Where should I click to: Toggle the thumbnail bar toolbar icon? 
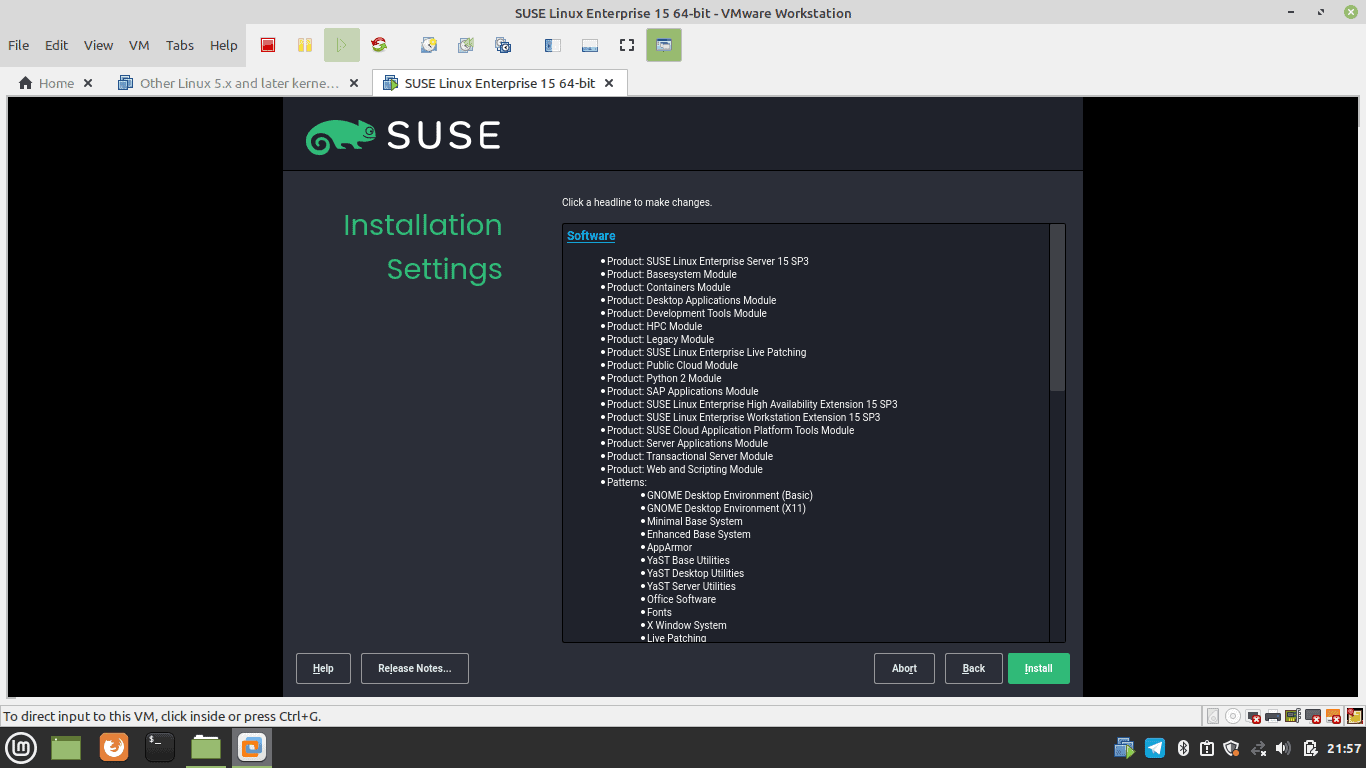tap(589, 45)
